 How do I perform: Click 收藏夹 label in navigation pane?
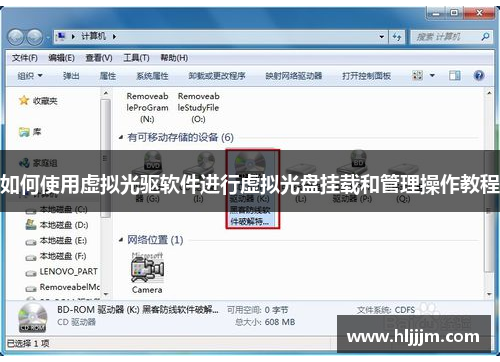(x=45, y=101)
